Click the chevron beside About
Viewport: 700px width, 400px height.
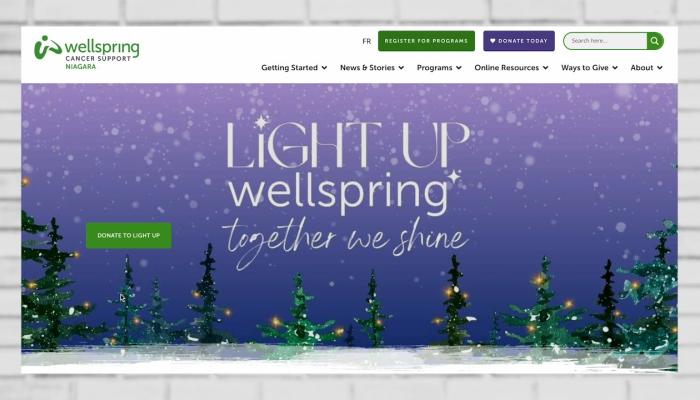660,68
